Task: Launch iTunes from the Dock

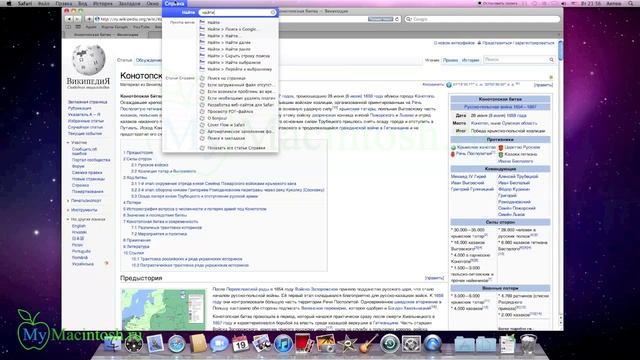Action: pos(283,344)
